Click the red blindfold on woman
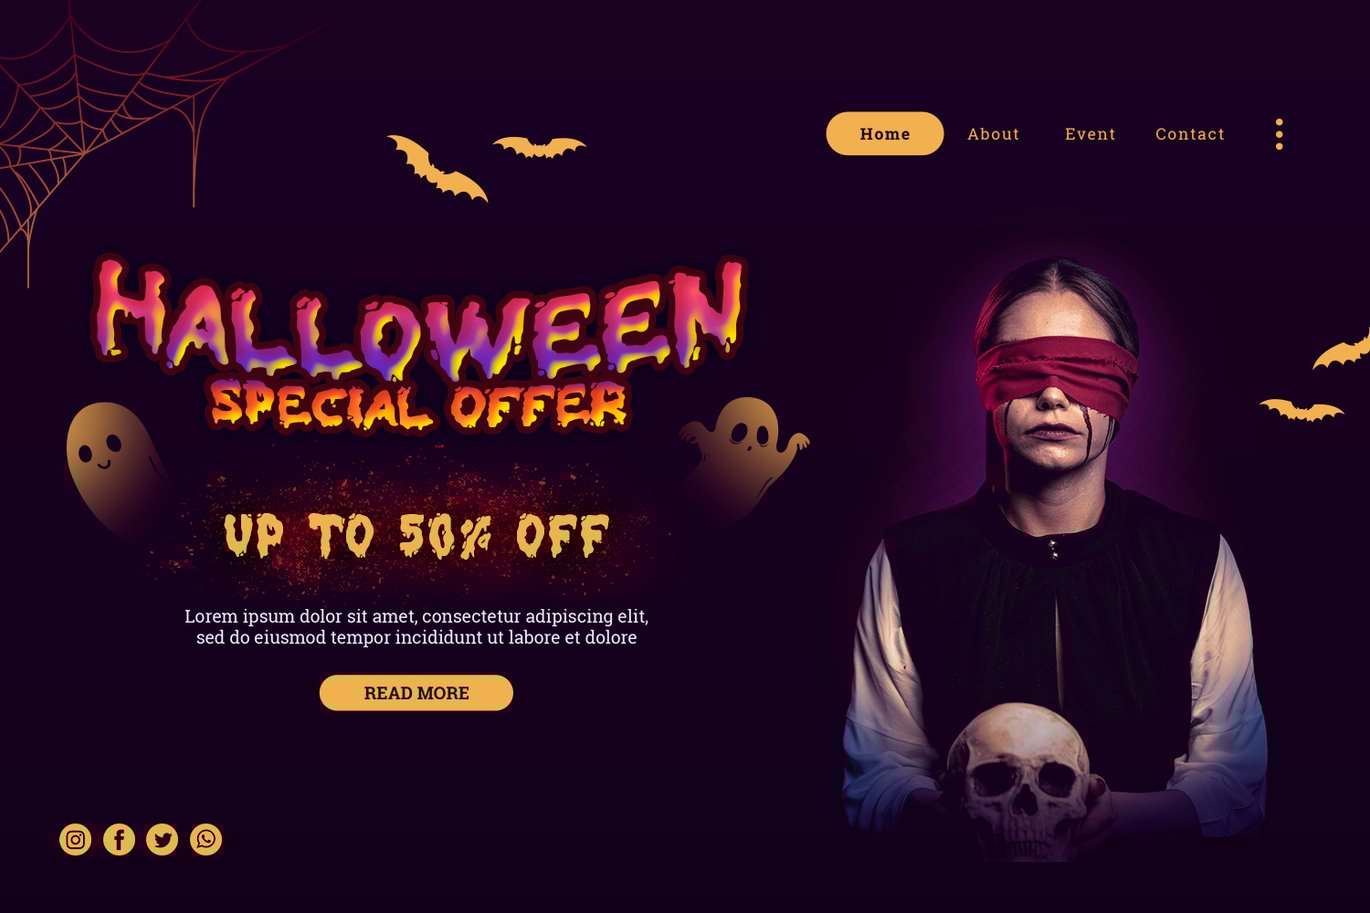 (1056, 374)
